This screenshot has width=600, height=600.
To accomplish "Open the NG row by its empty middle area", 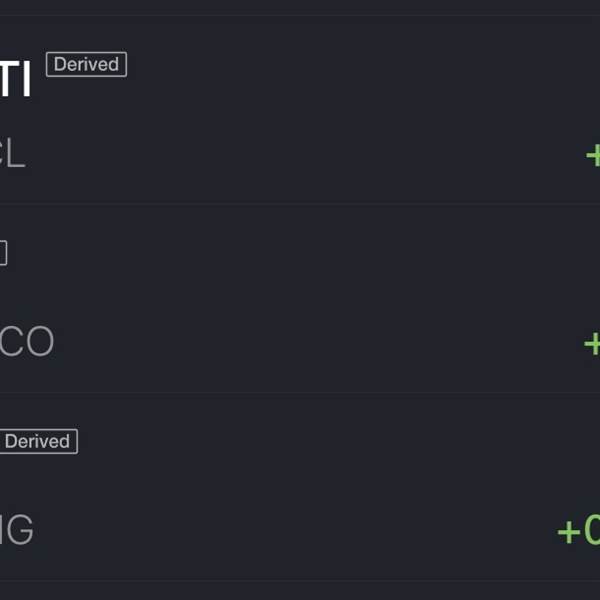I will coord(300,490).
